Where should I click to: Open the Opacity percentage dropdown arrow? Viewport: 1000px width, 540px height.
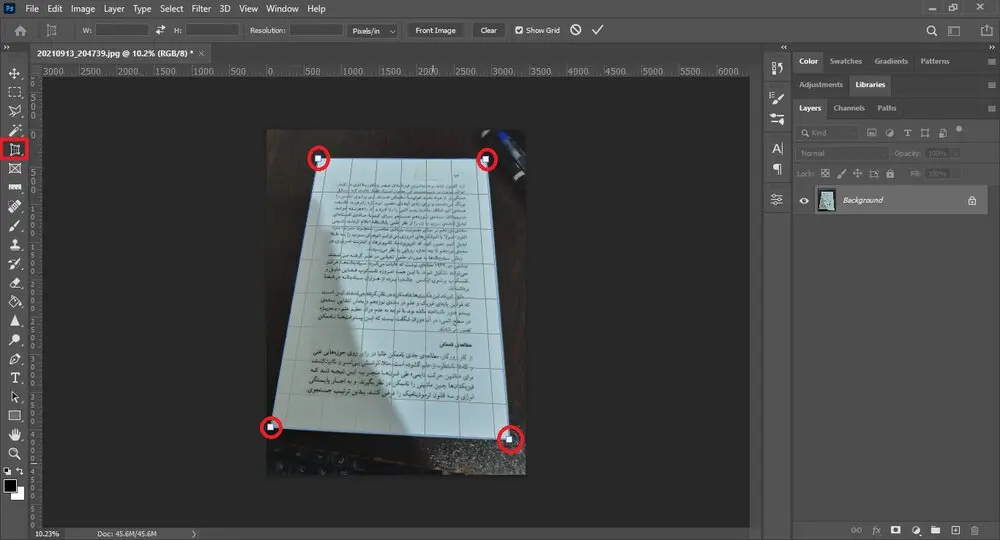pos(955,153)
